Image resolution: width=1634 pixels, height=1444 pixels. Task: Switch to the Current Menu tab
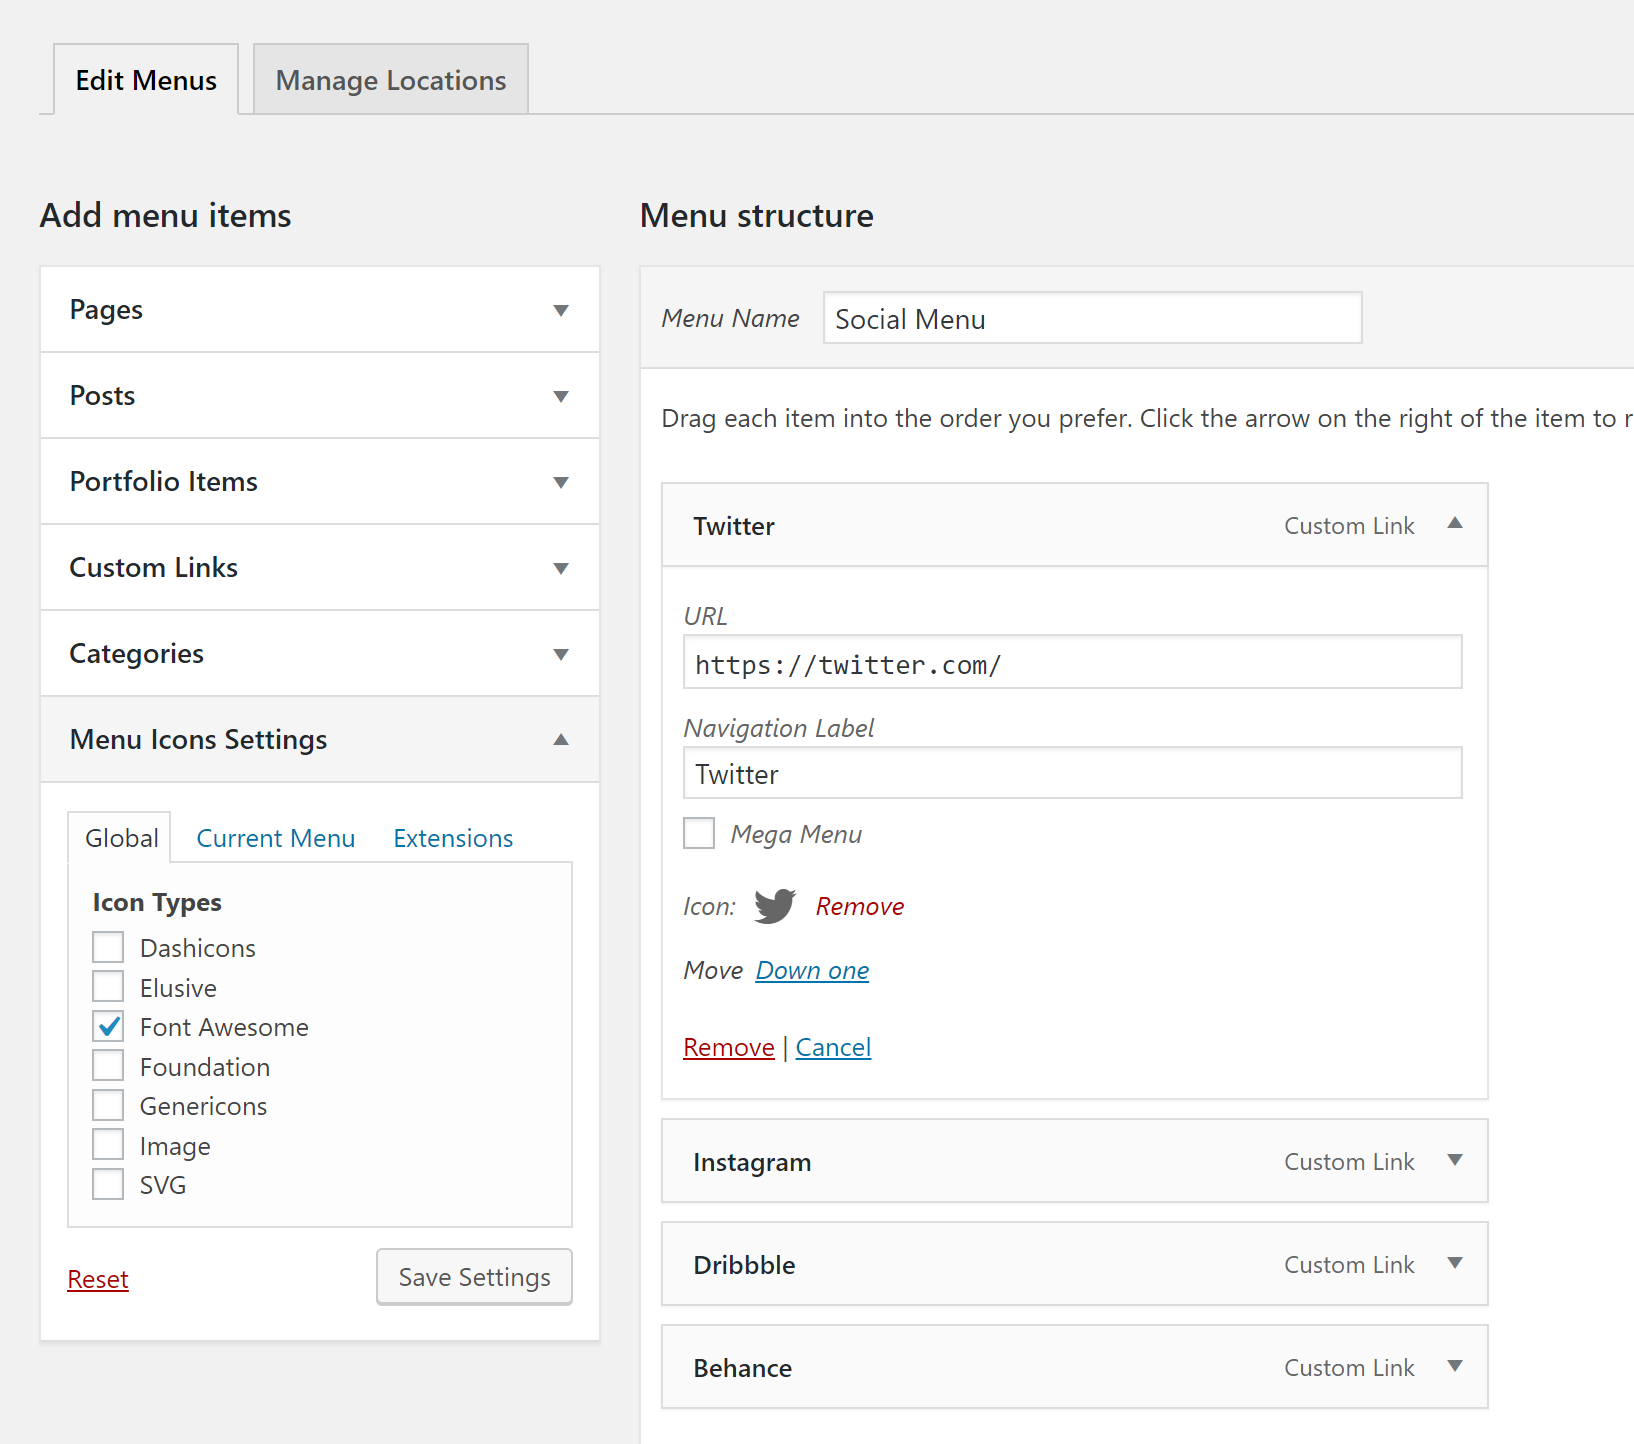pyautogui.click(x=276, y=838)
